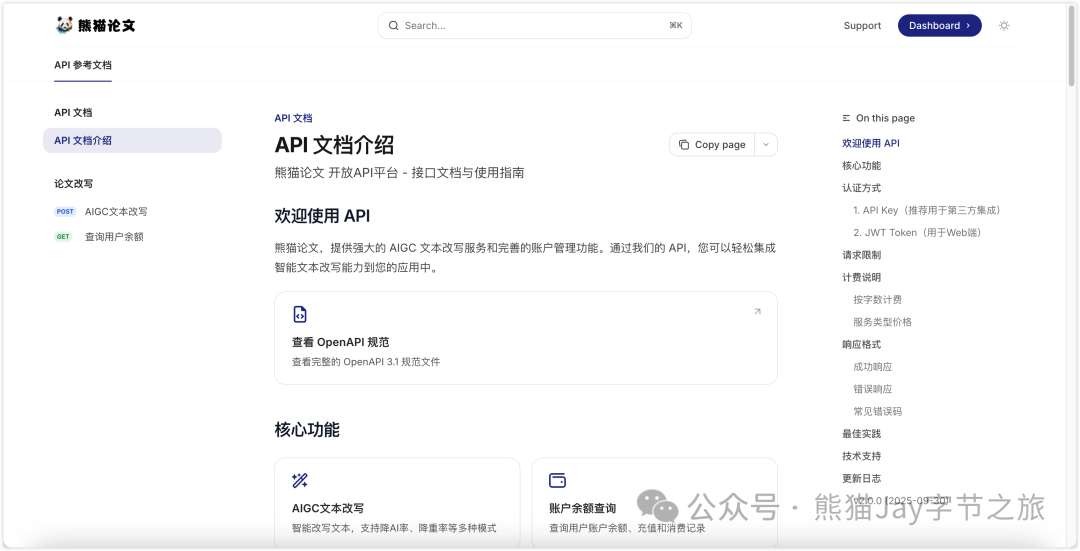Viewport: 1080px width, 551px height.
Task: Jump to 按字数计费 outline entry
Action: coord(878,300)
